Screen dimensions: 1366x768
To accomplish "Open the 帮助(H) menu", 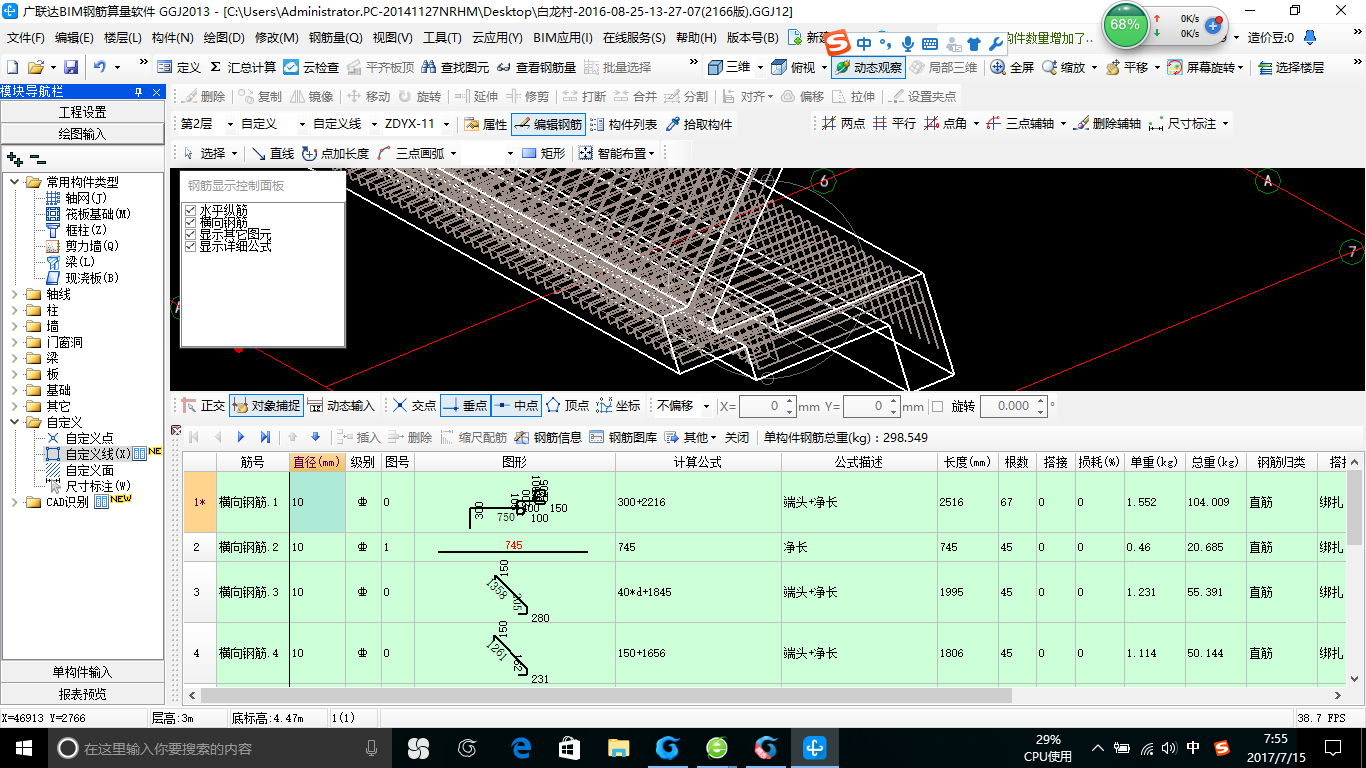I will [696, 38].
